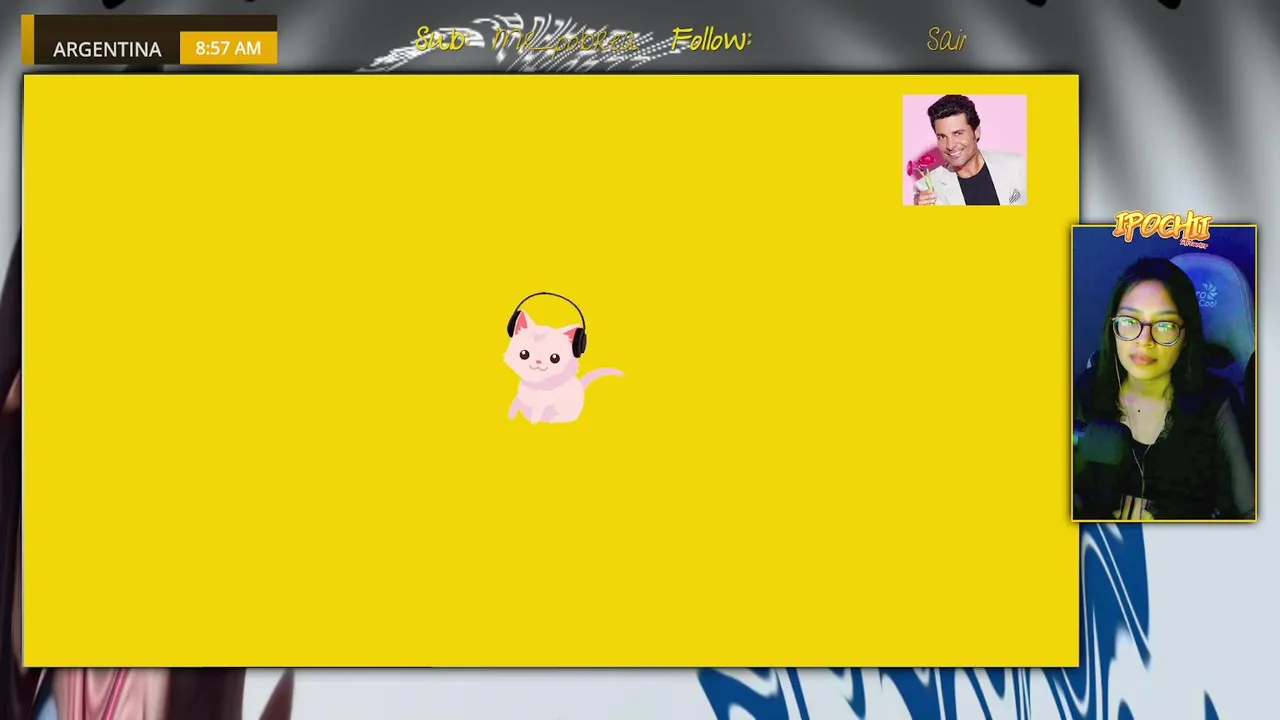Click the subscriber name beside 'Sub:'

[x=565, y=41]
